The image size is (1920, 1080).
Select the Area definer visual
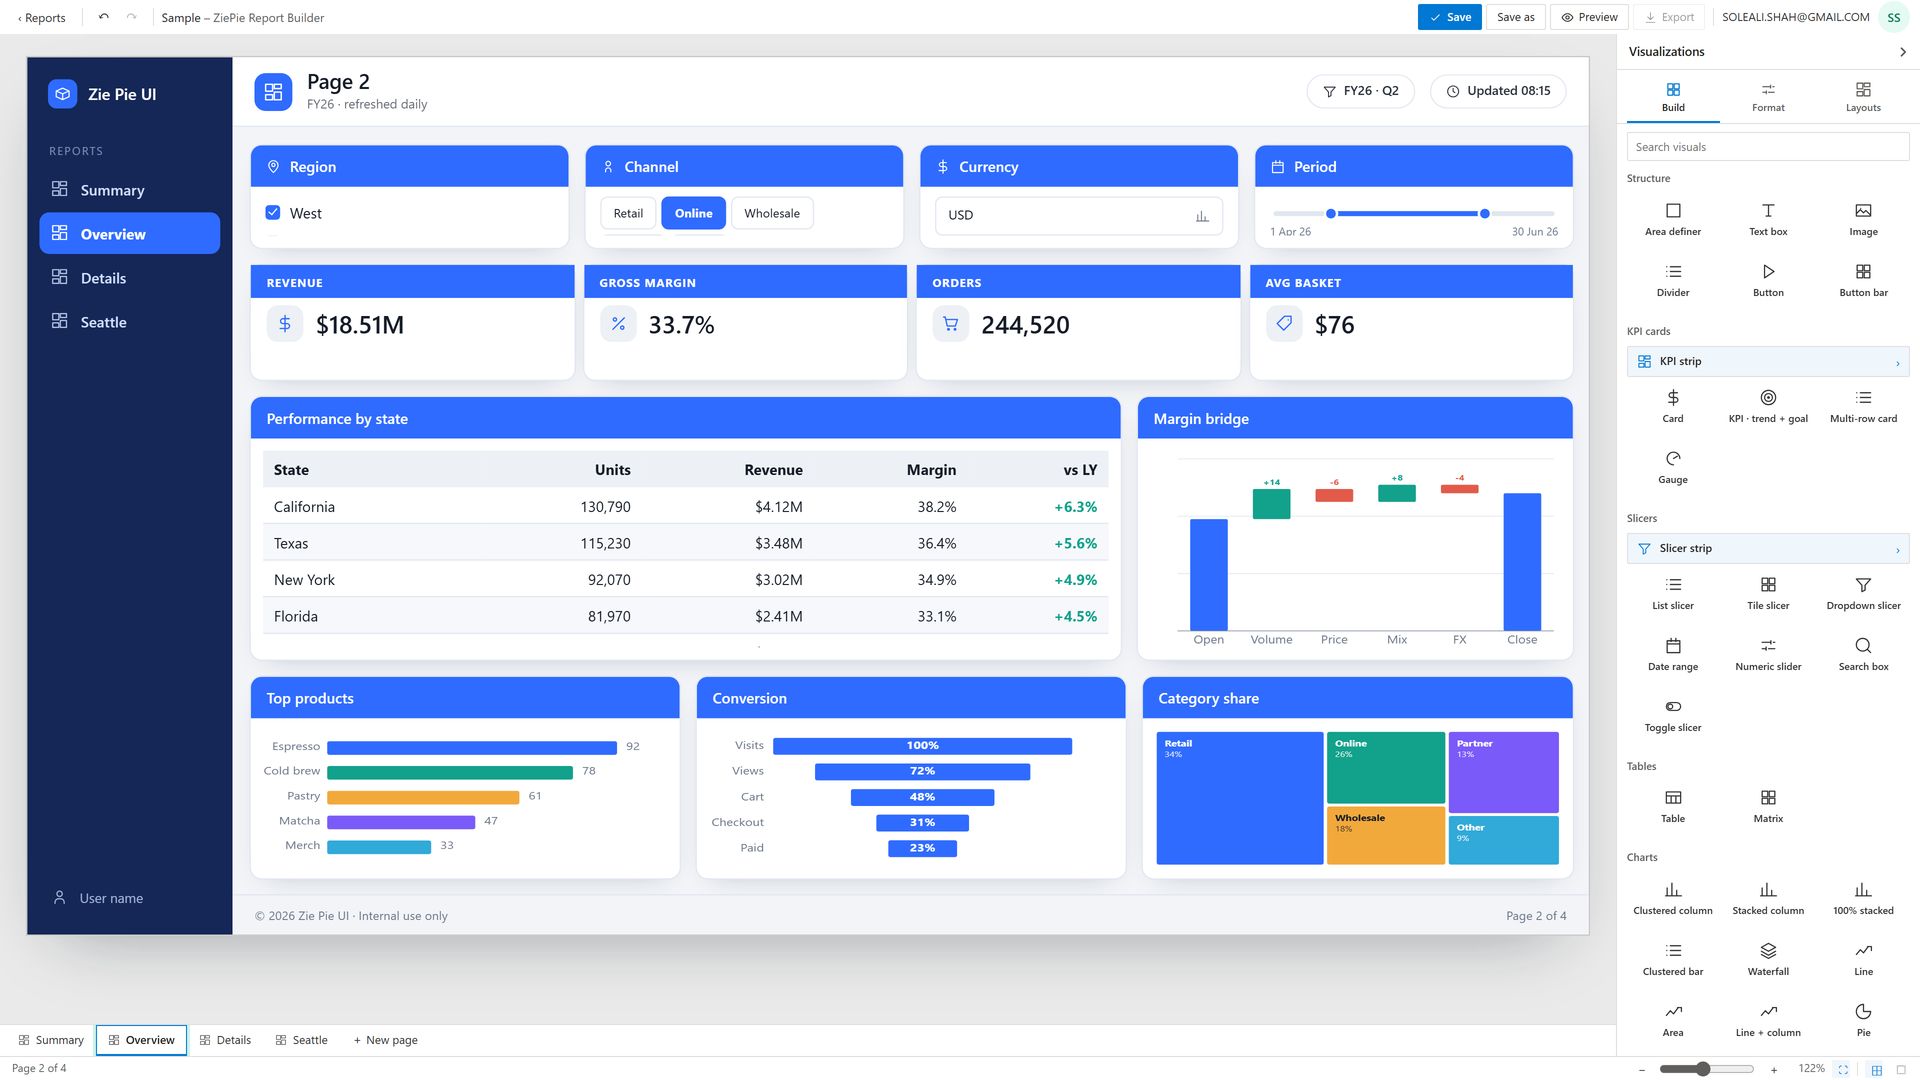tap(1672, 219)
